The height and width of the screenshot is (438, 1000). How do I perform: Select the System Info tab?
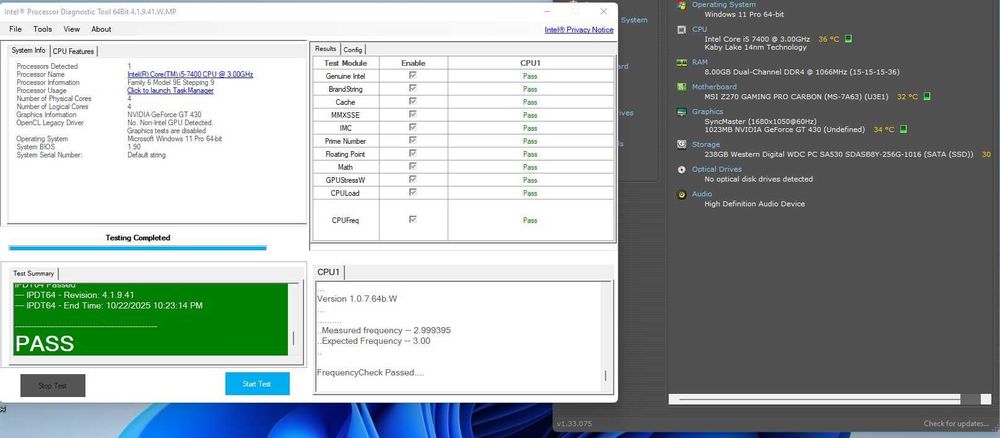click(29, 50)
